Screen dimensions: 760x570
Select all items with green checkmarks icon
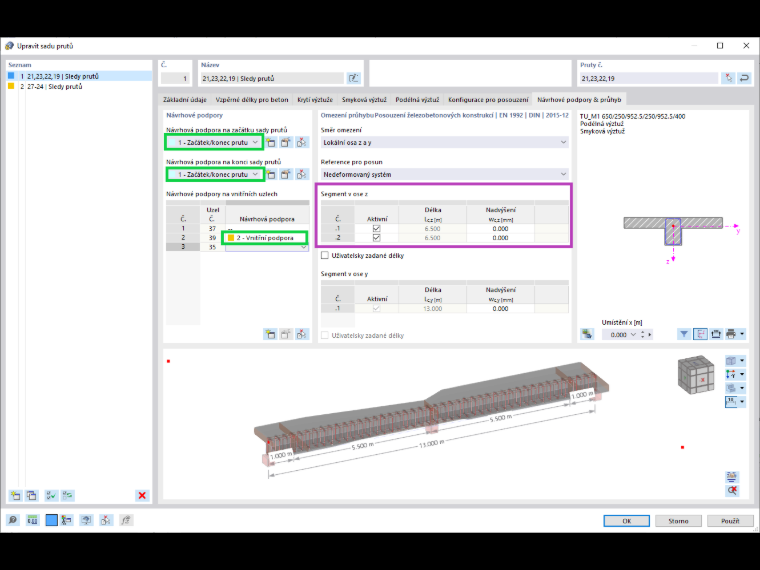pos(51,495)
